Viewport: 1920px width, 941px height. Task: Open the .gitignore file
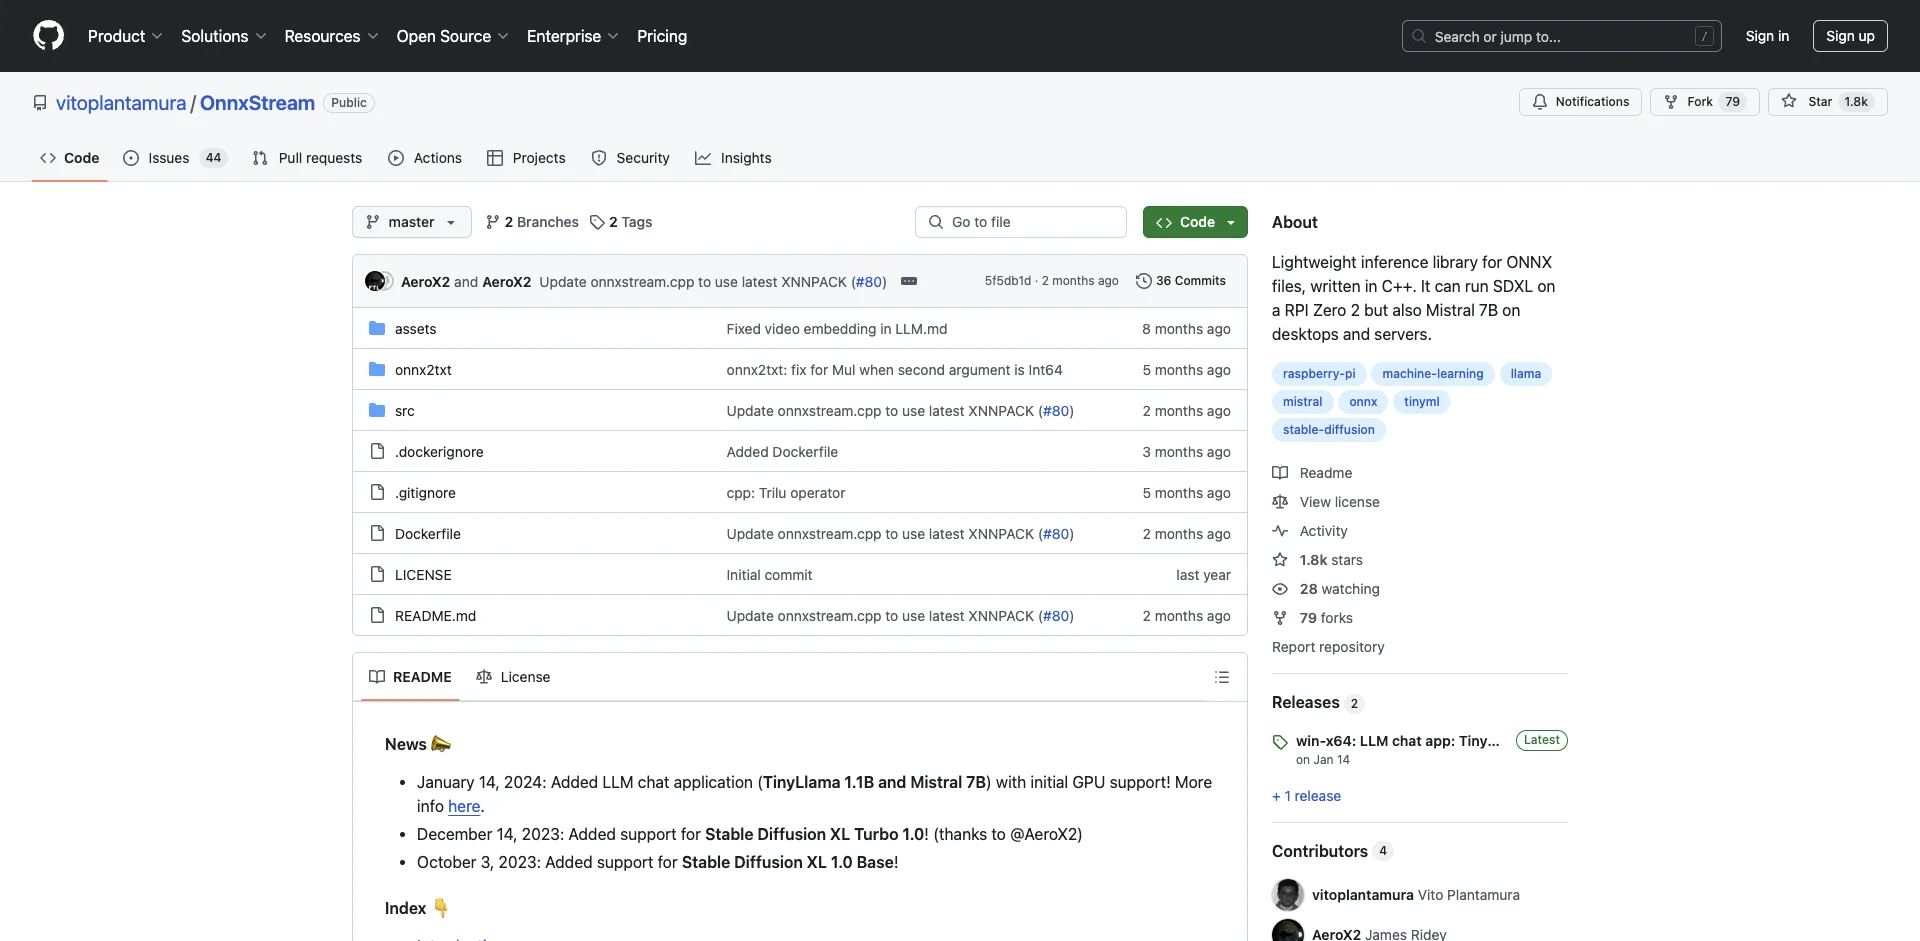pos(425,493)
